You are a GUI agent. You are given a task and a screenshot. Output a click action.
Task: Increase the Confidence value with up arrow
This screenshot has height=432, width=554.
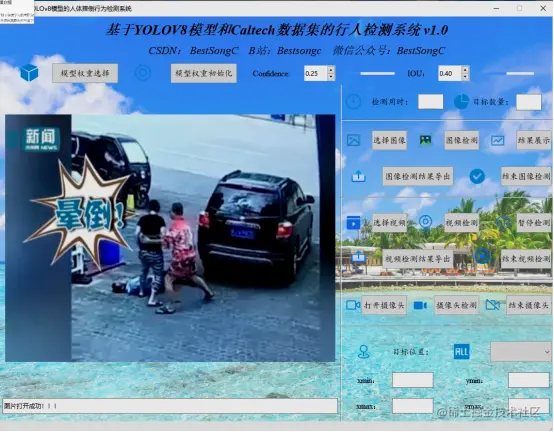(331, 70)
